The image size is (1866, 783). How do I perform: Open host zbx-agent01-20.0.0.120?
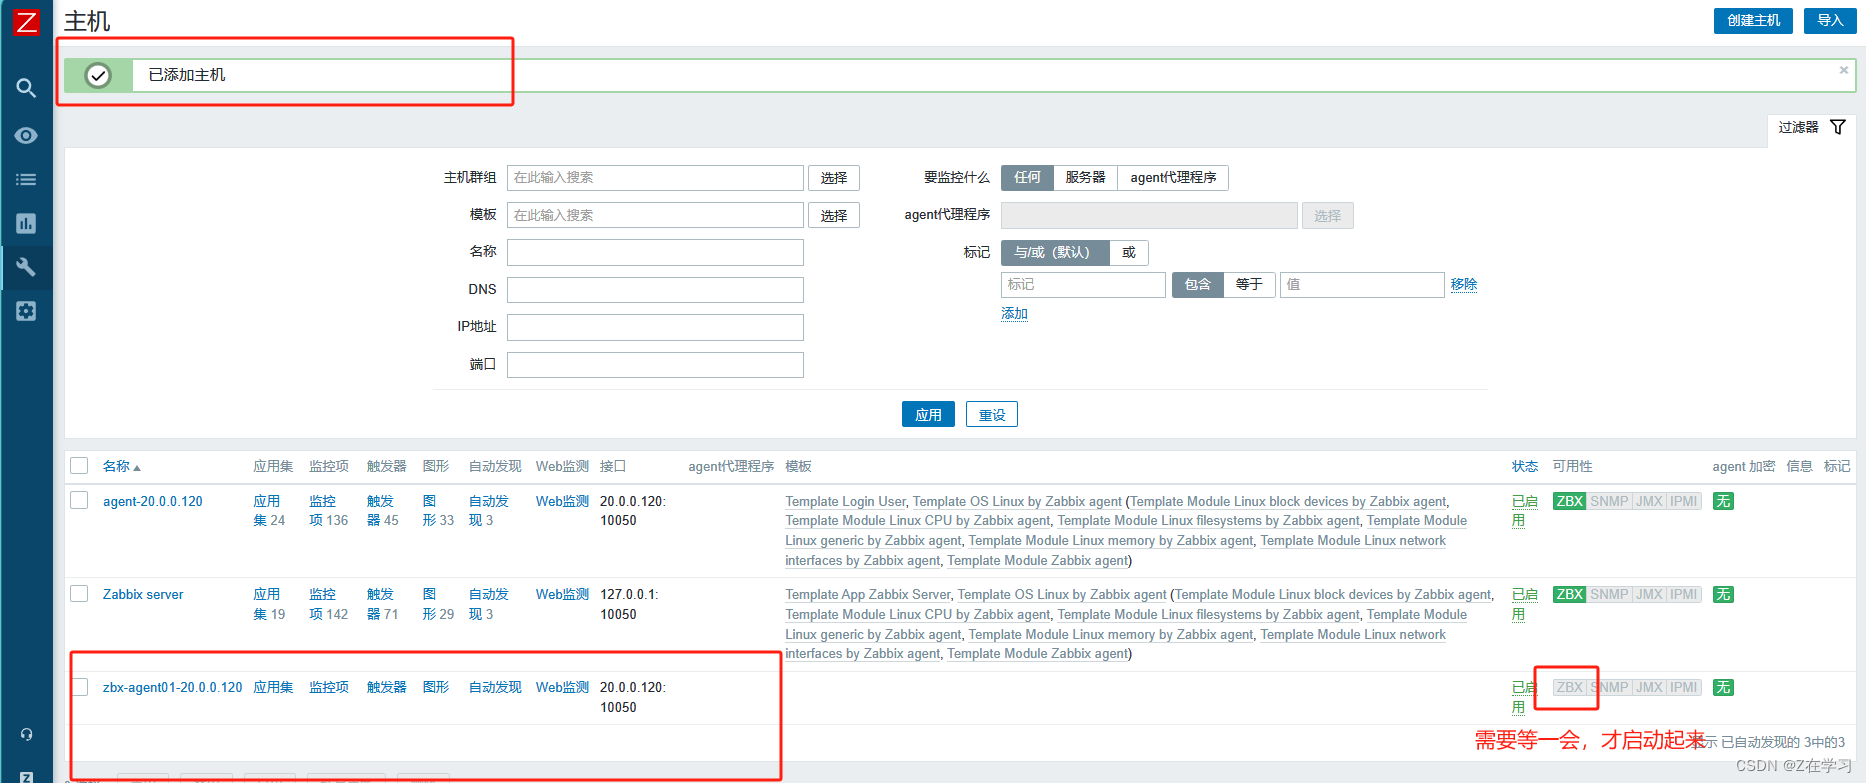tap(173, 687)
